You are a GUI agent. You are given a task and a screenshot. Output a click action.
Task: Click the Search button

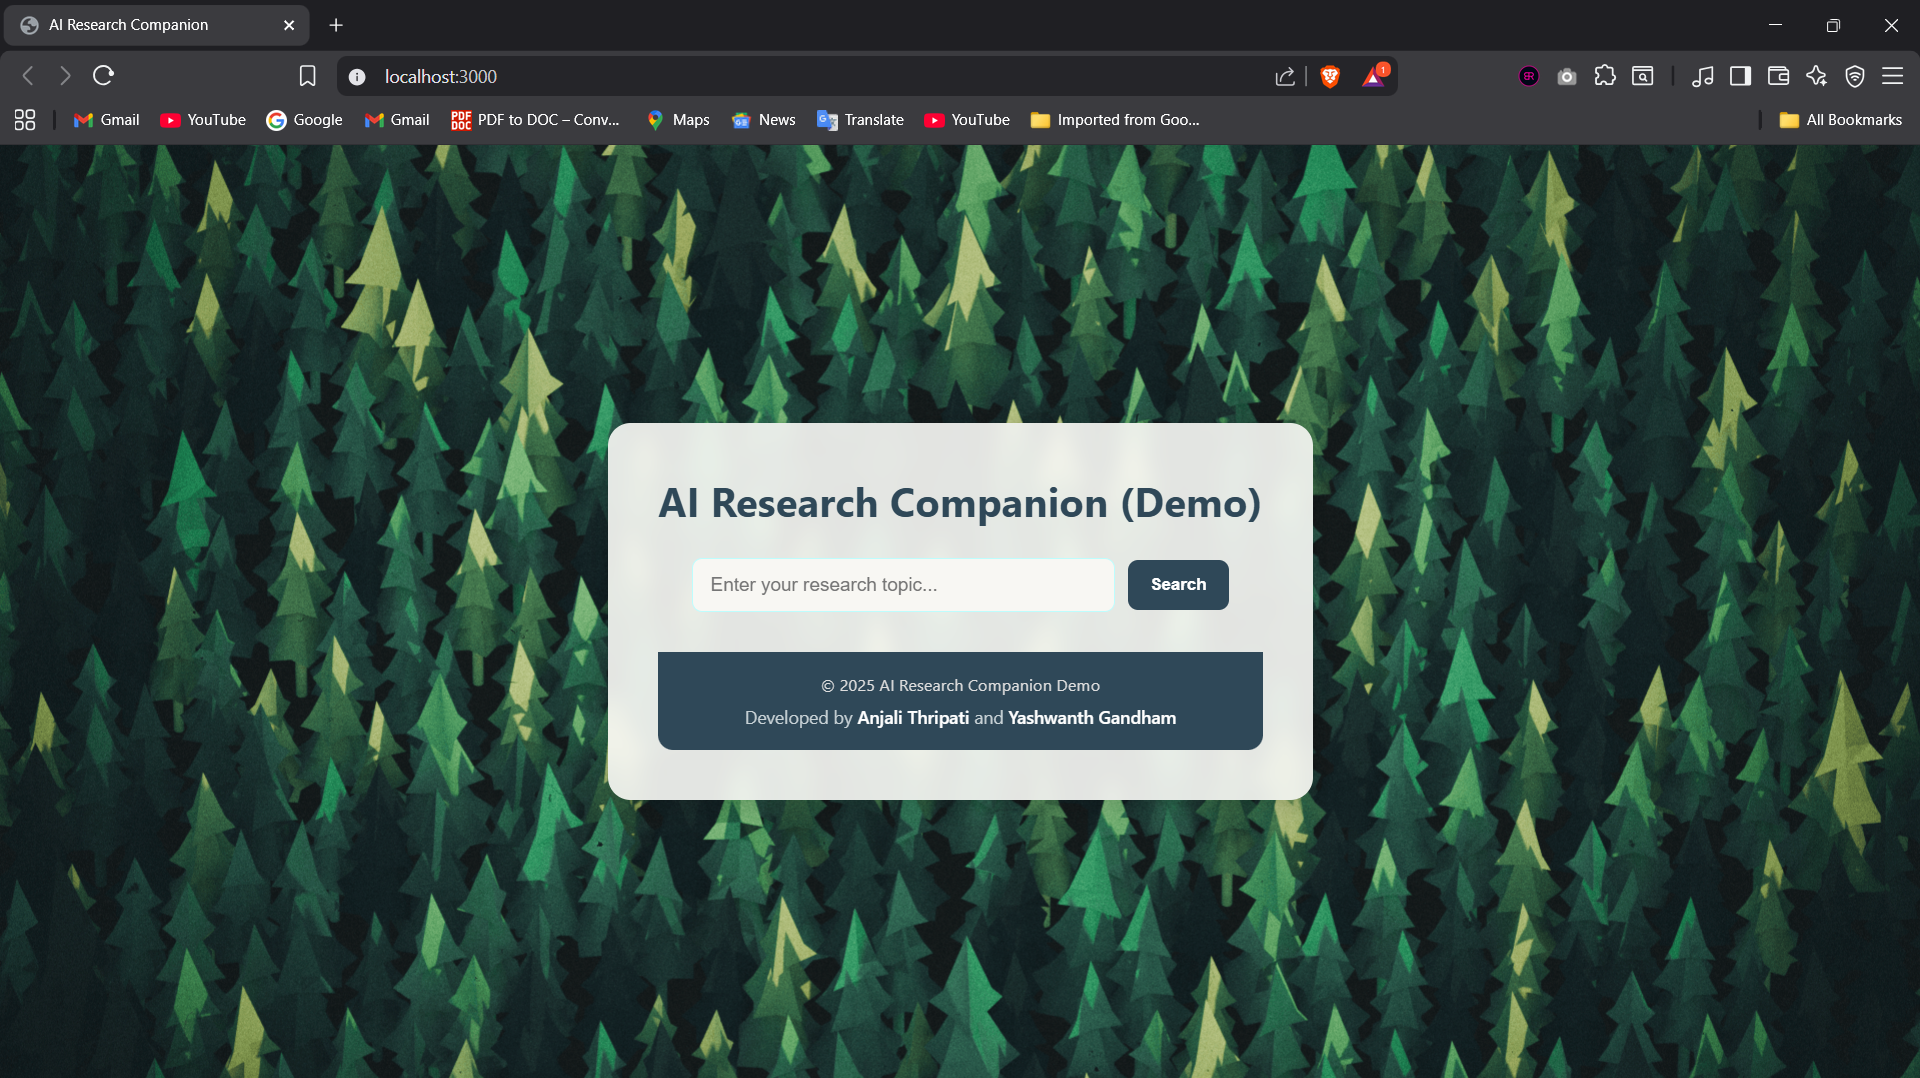coord(1178,585)
